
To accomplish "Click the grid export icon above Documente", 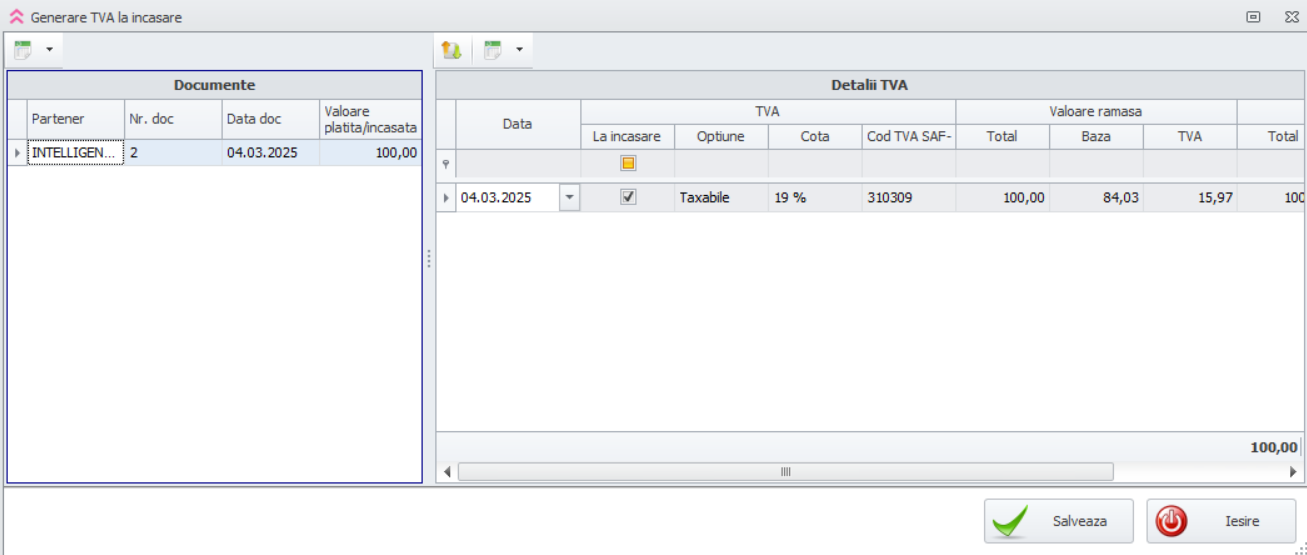I will (22, 50).
